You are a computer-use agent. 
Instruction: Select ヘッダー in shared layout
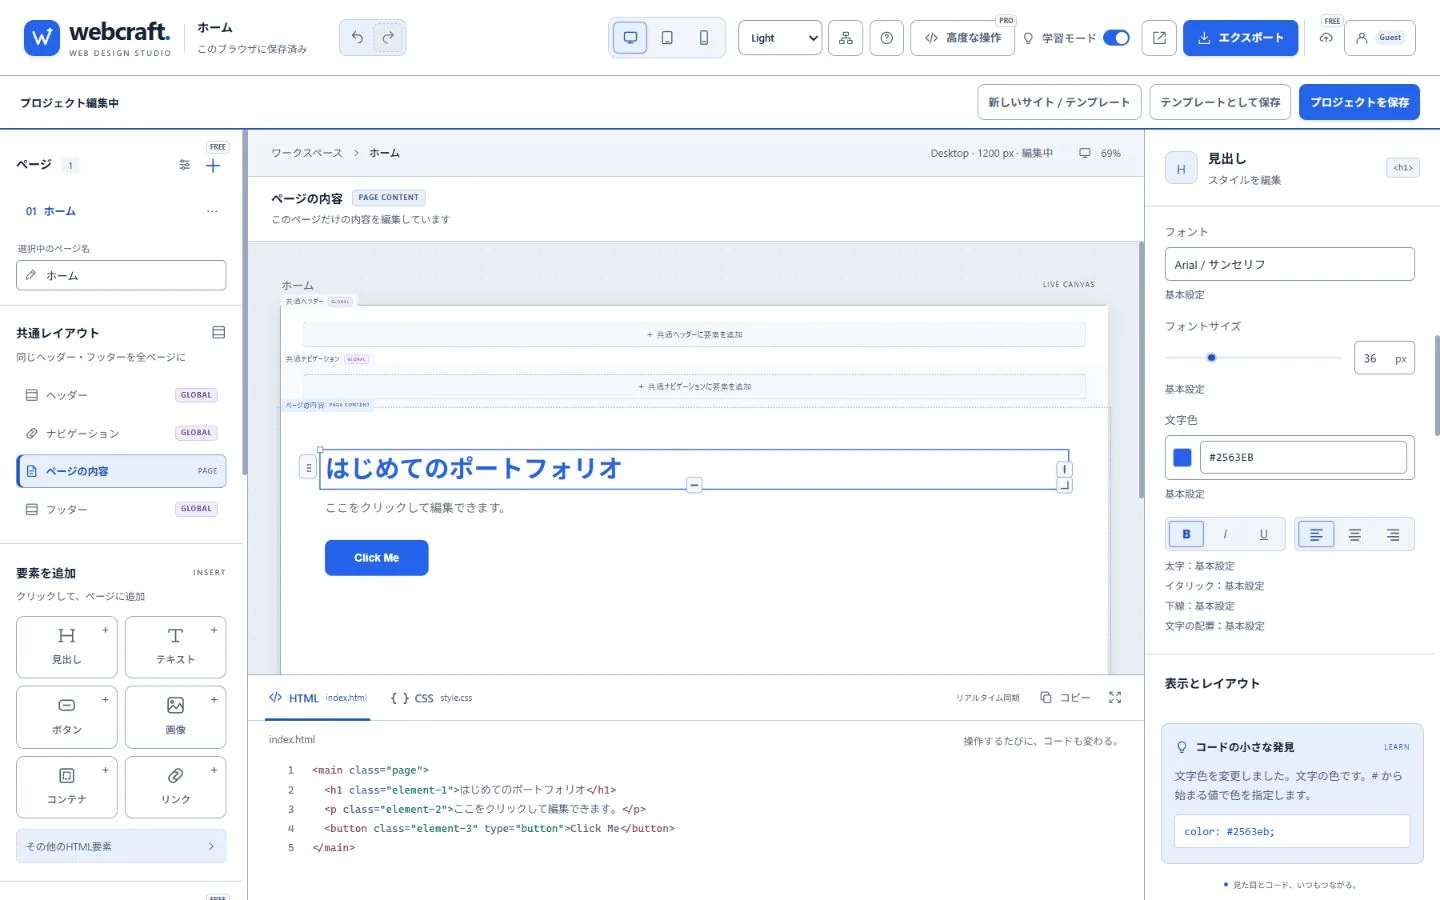coord(121,395)
